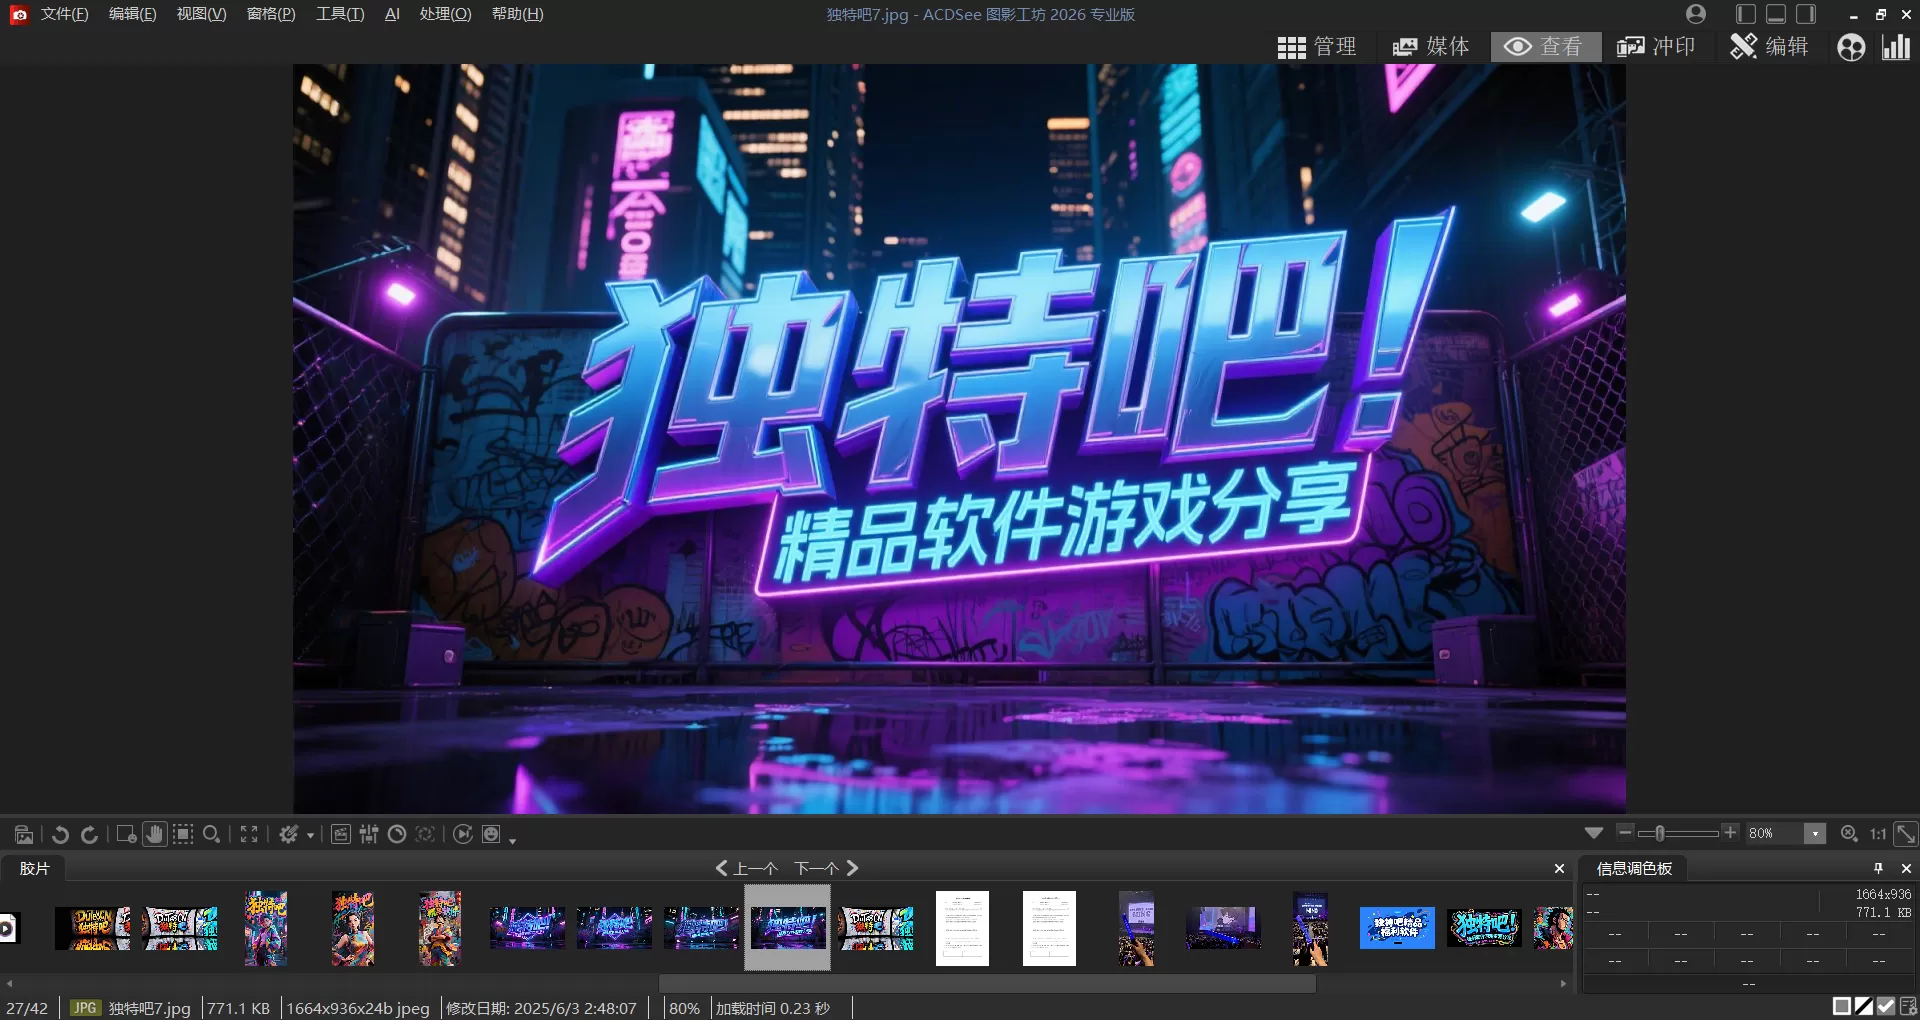This screenshot has width=1920, height=1020.
Task: Click the filmstrip horizontal scrollbar
Action: pos(987,984)
